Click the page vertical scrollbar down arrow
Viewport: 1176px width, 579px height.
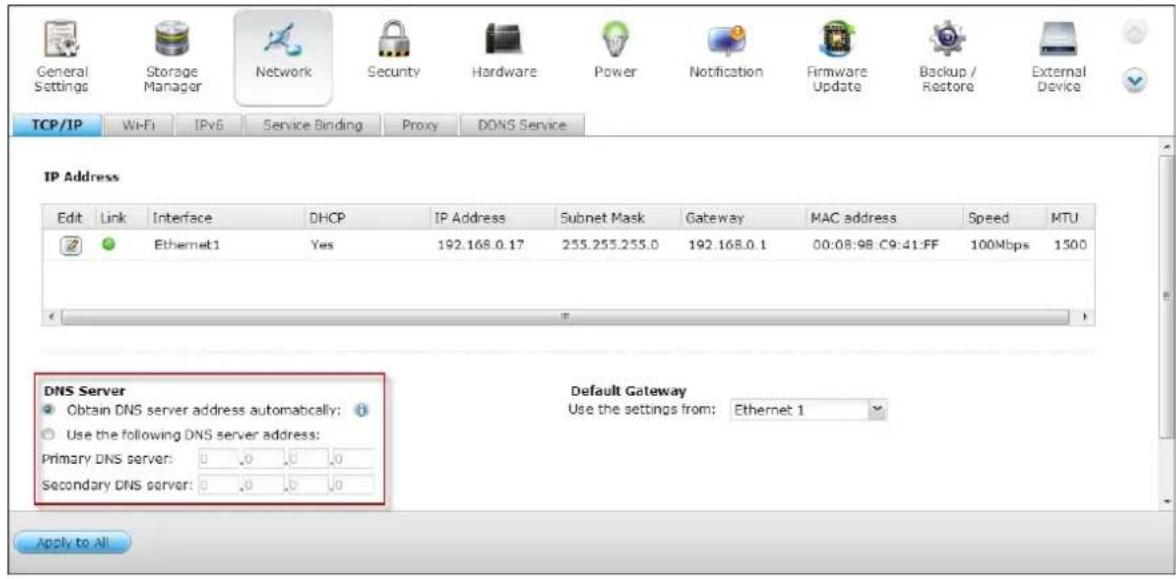pos(1166,500)
